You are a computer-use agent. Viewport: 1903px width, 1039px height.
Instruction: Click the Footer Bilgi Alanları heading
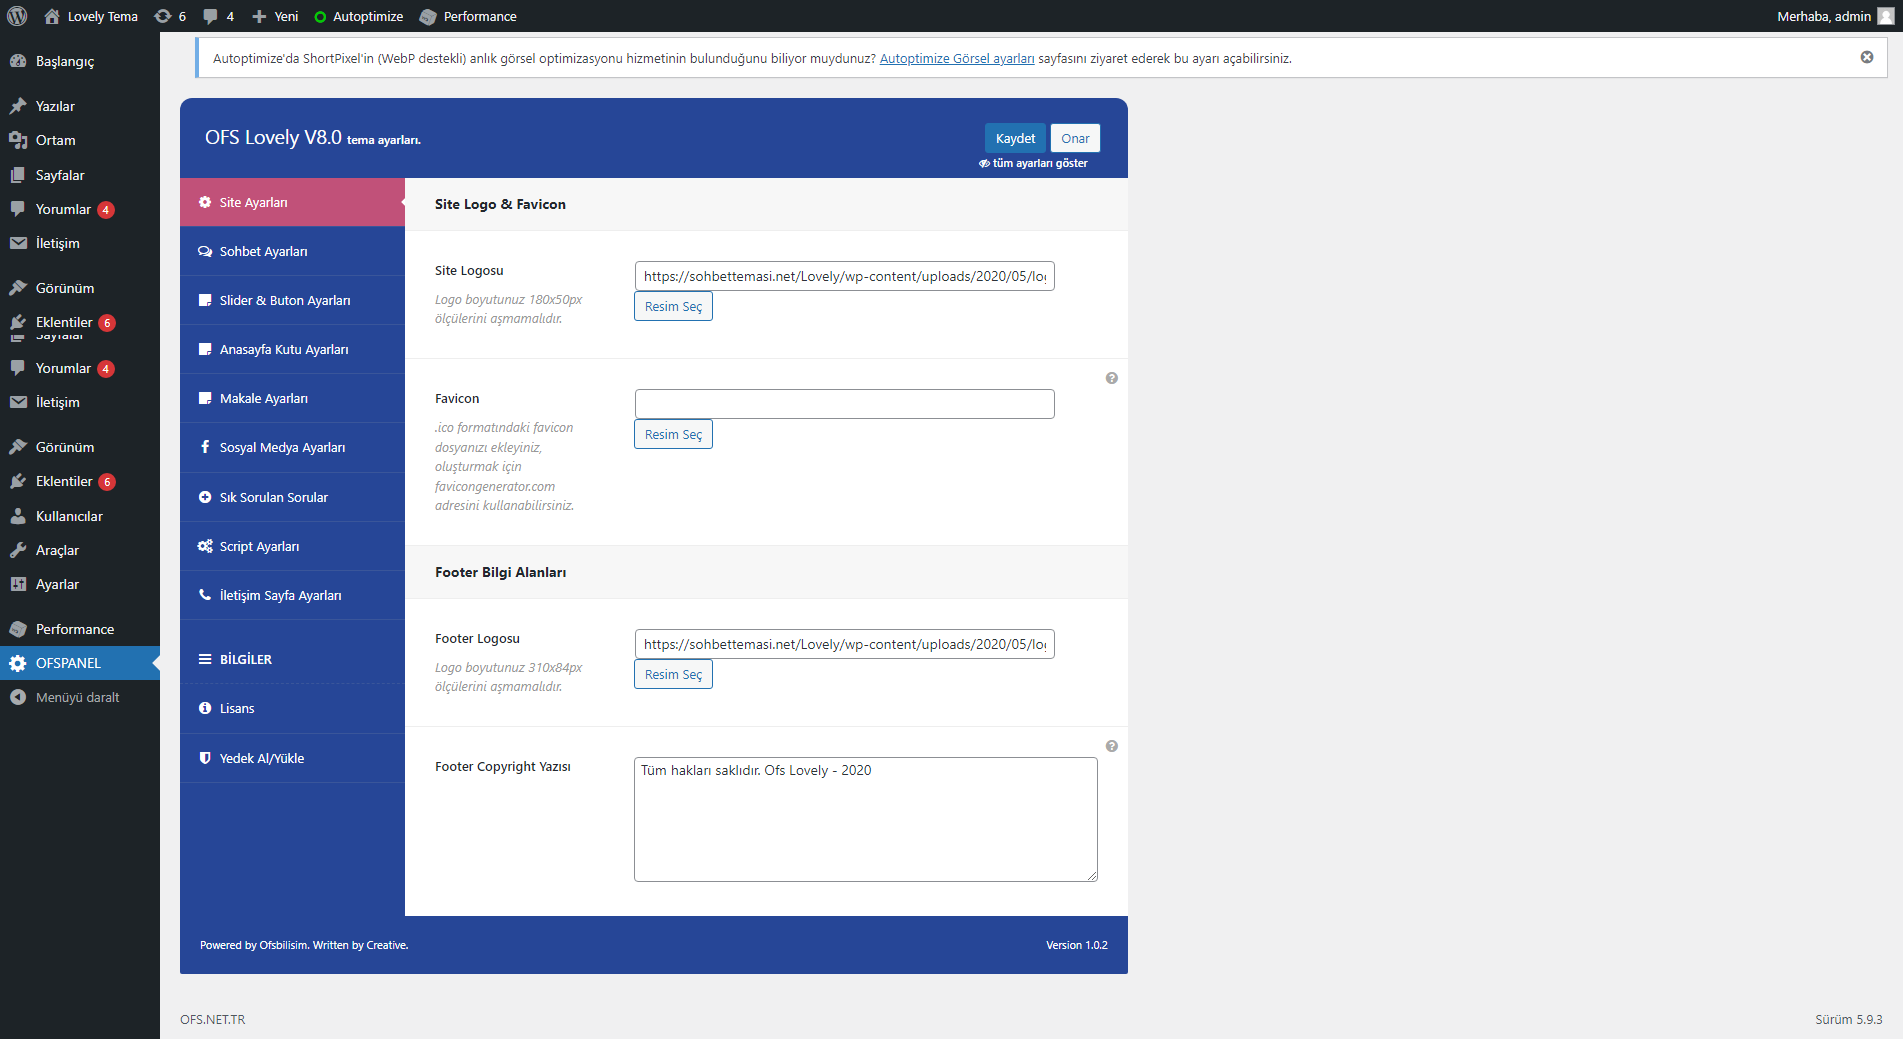(x=500, y=572)
